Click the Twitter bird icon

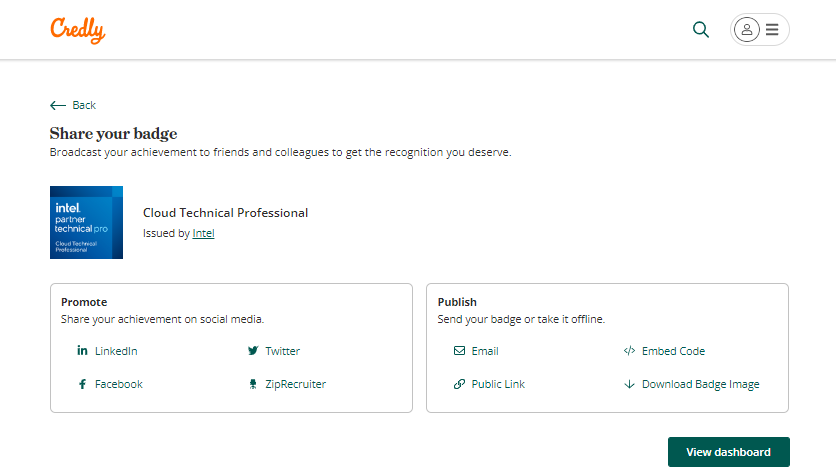[x=253, y=351]
